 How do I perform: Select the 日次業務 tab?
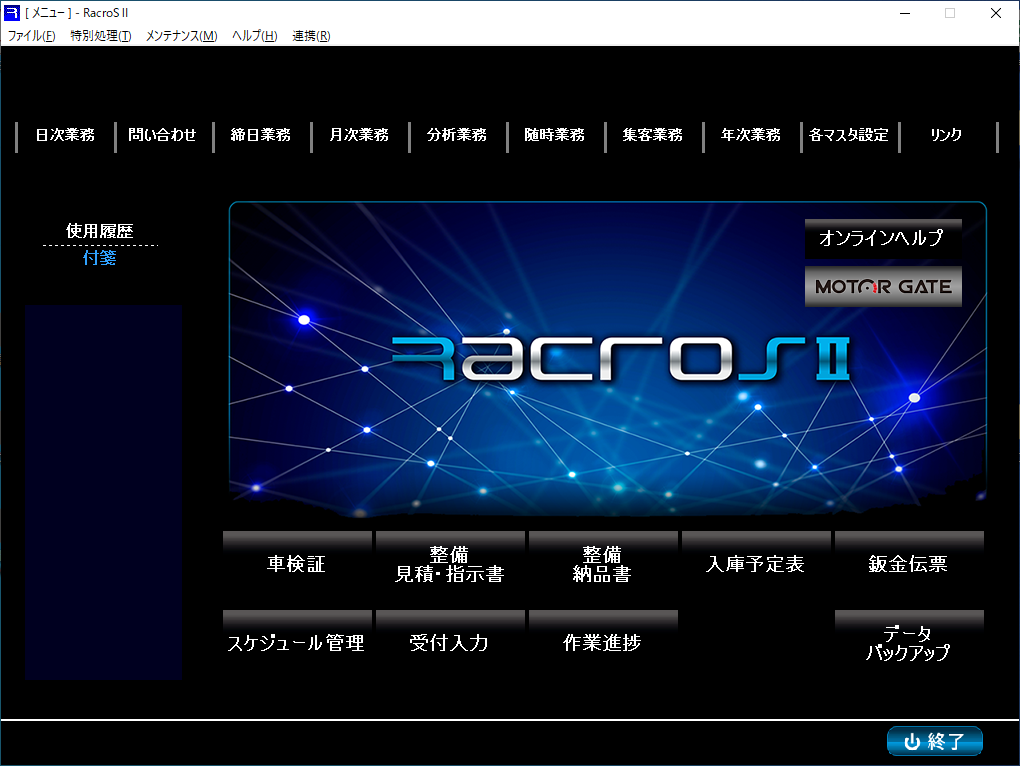click(65, 135)
